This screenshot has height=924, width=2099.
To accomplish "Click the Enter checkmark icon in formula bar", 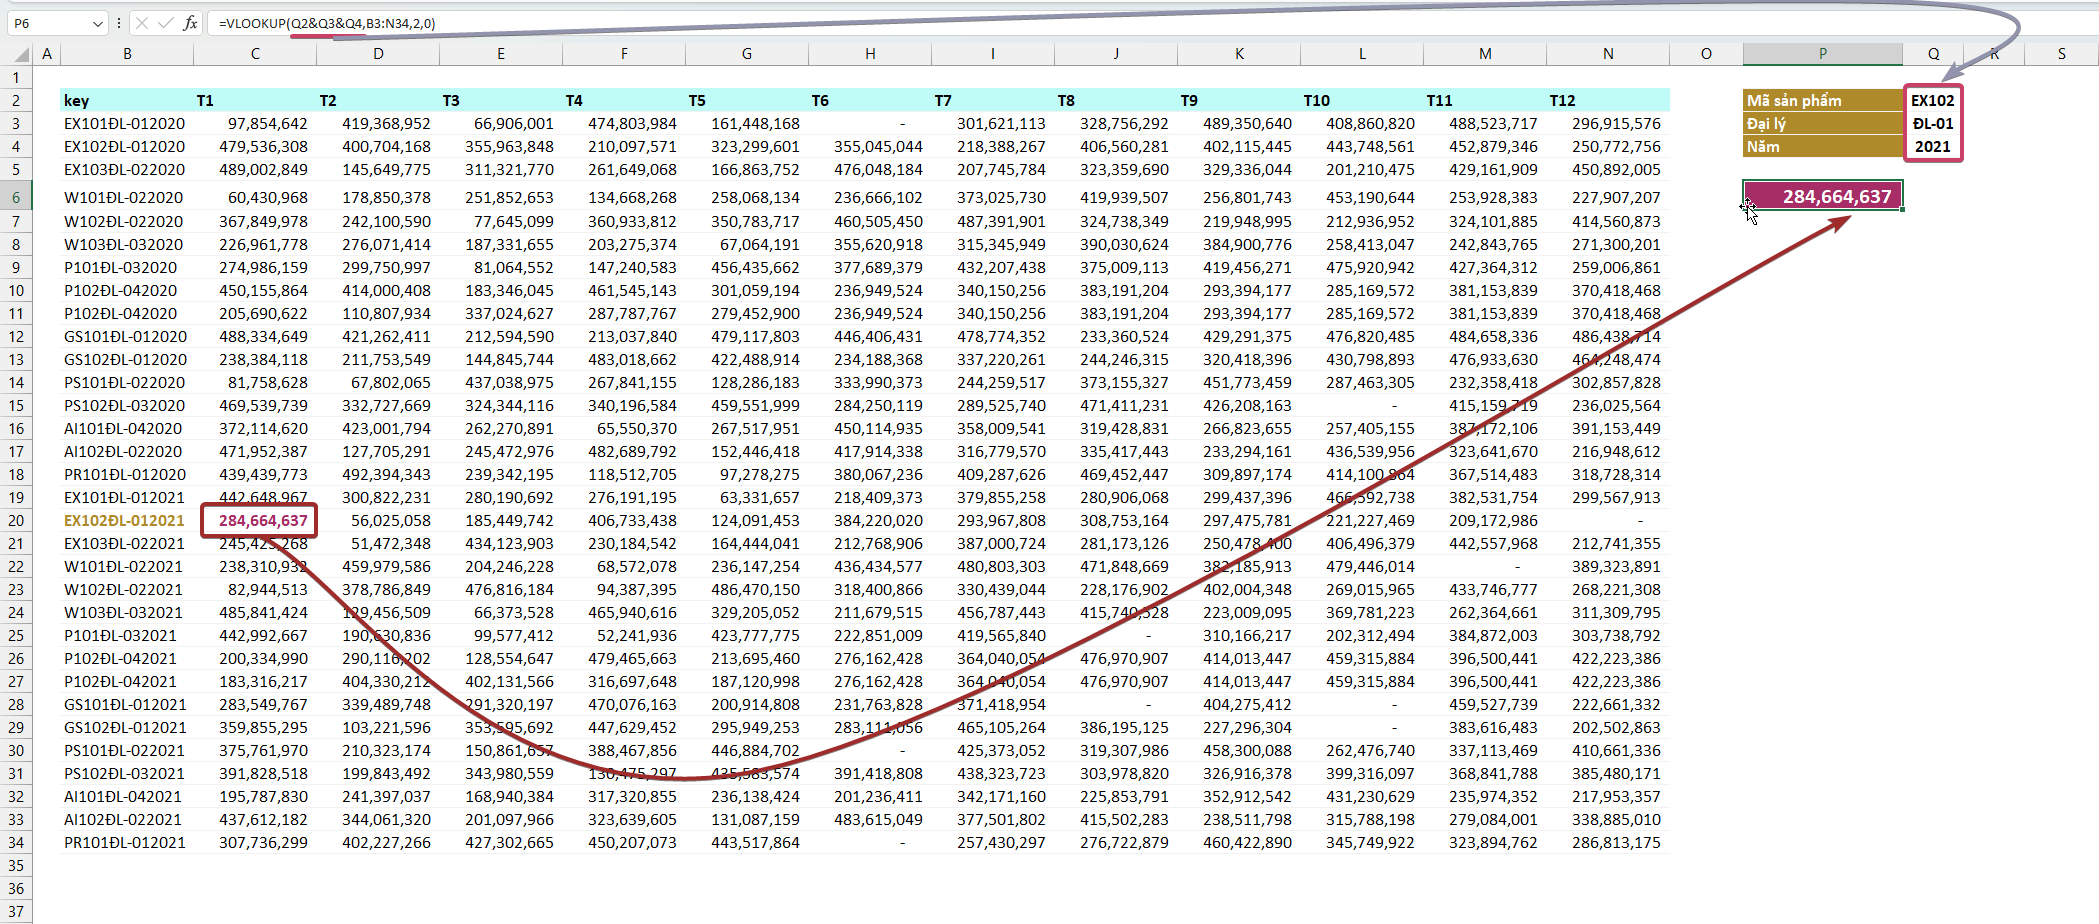I will pos(165,23).
